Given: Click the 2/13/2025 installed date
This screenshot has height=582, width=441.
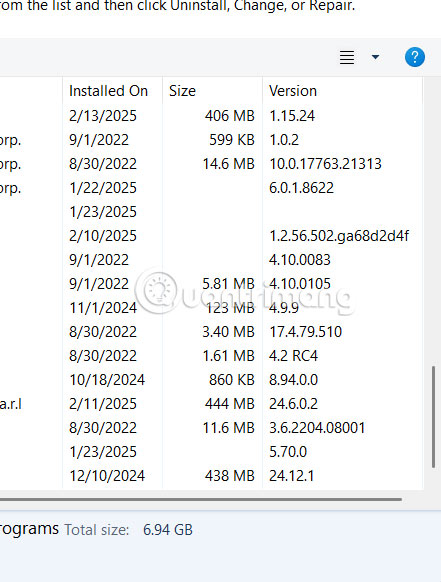Looking at the screenshot, I should coord(103,116).
